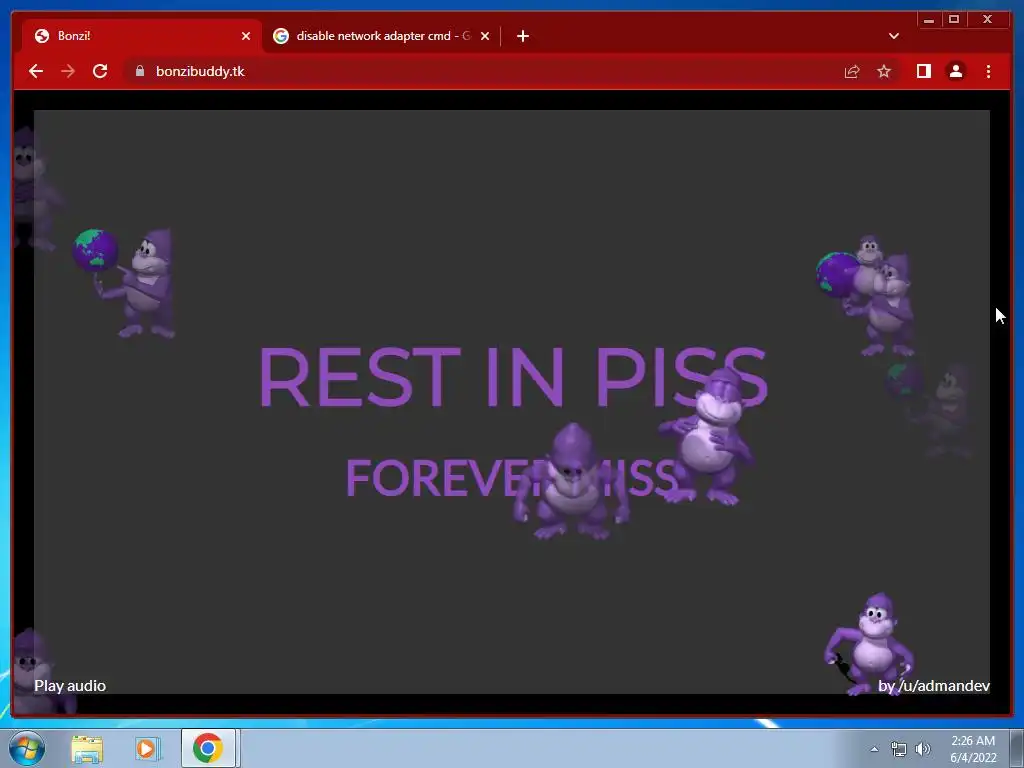This screenshot has height=768, width=1024.
Task: Close the Chrome window
Action: (988, 20)
